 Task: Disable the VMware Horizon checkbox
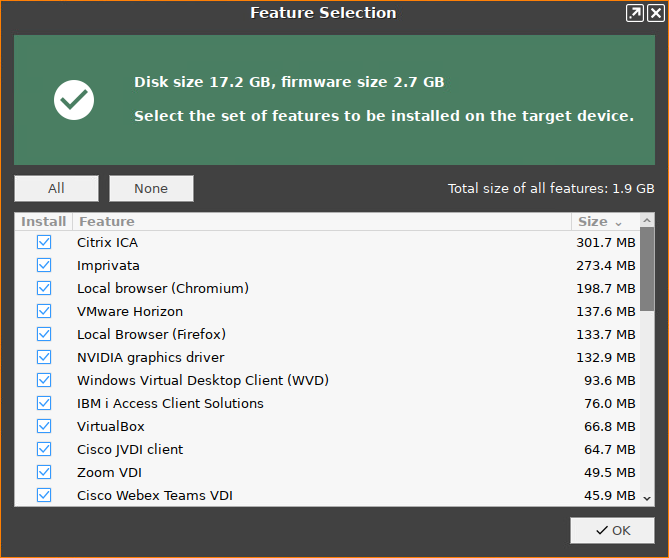(x=44, y=311)
